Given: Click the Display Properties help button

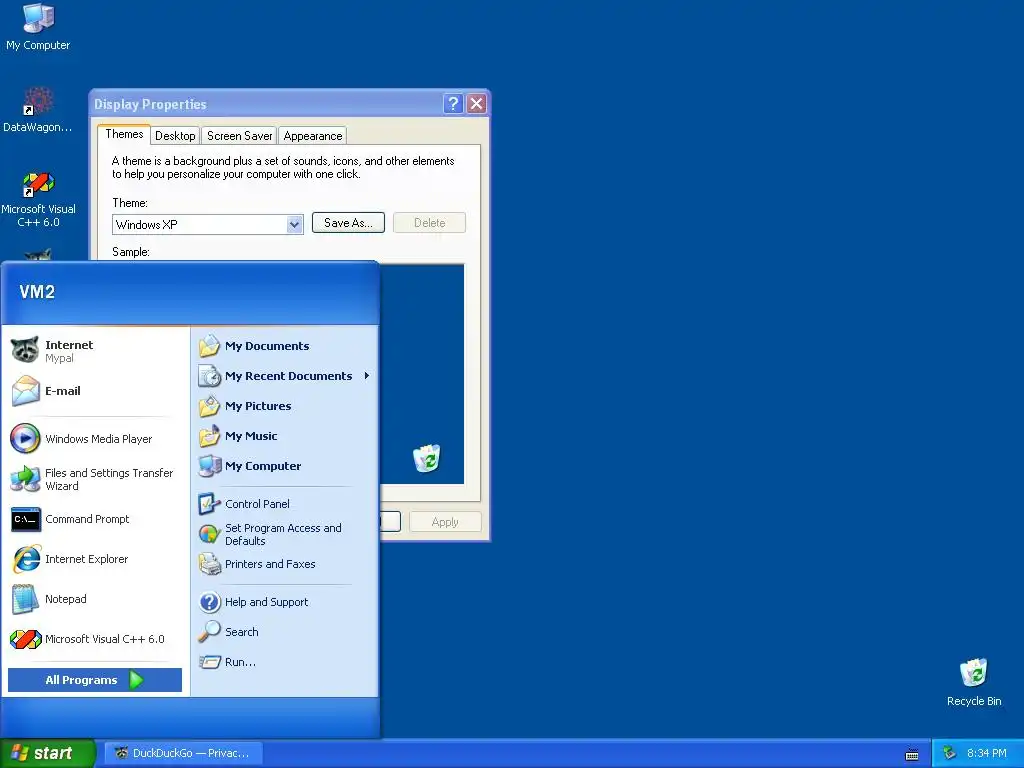Looking at the screenshot, I should pyautogui.click(x=453, y=104).
